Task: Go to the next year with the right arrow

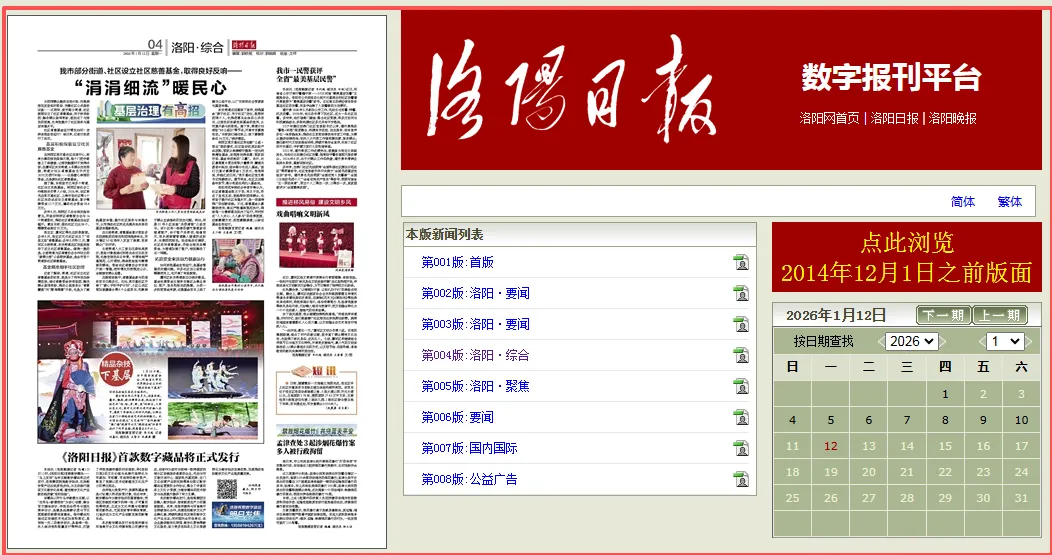Action: pos(943,342)
